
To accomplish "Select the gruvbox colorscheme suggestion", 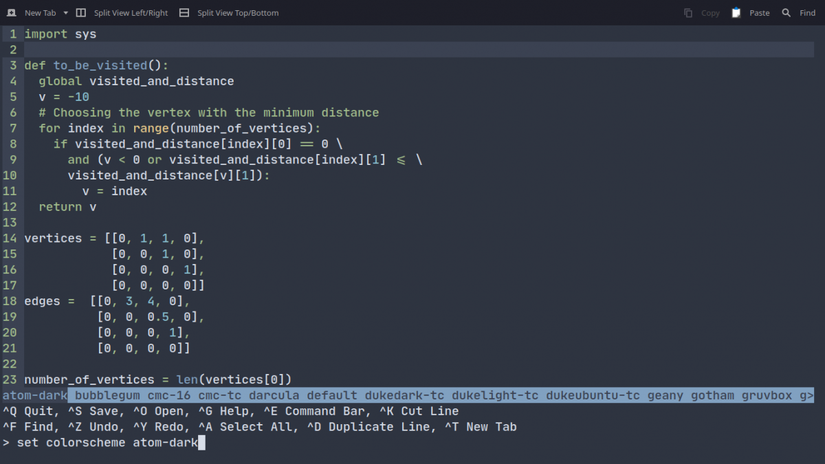I will coord(767,395).
